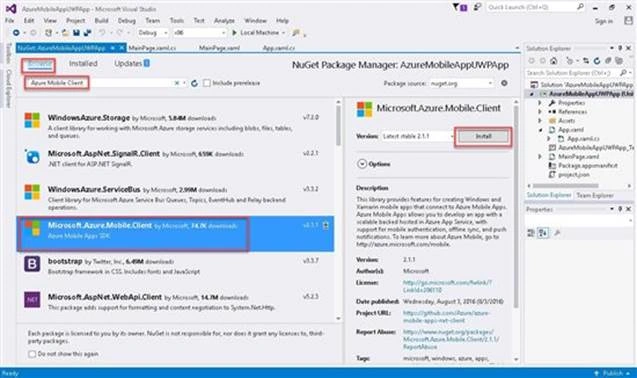Expand the Assets folder node
The height and width of the screenshot is (378, 637).
pos(540,121)
